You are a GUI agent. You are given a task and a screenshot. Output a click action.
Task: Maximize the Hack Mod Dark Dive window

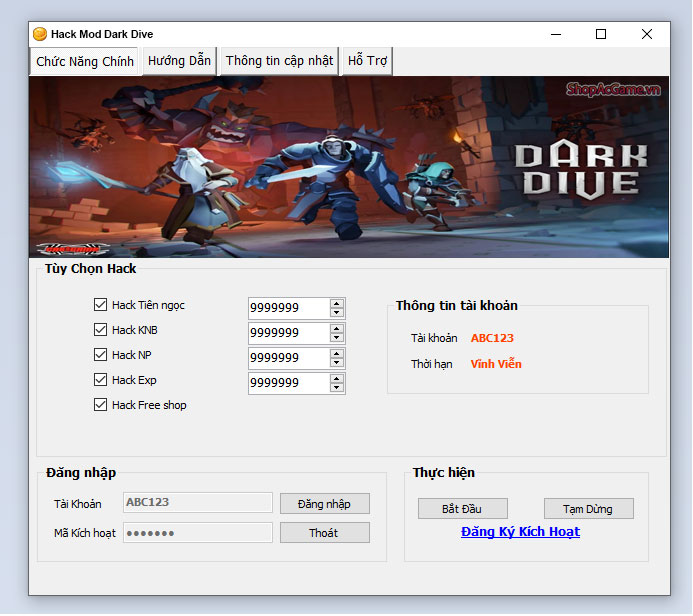(601, 34)
